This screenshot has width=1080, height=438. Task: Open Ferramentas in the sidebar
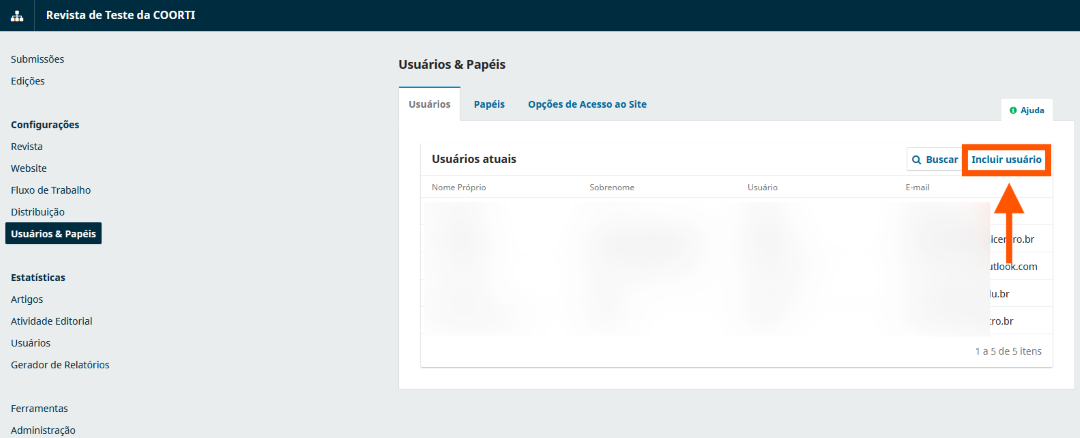tap(39, 408)
